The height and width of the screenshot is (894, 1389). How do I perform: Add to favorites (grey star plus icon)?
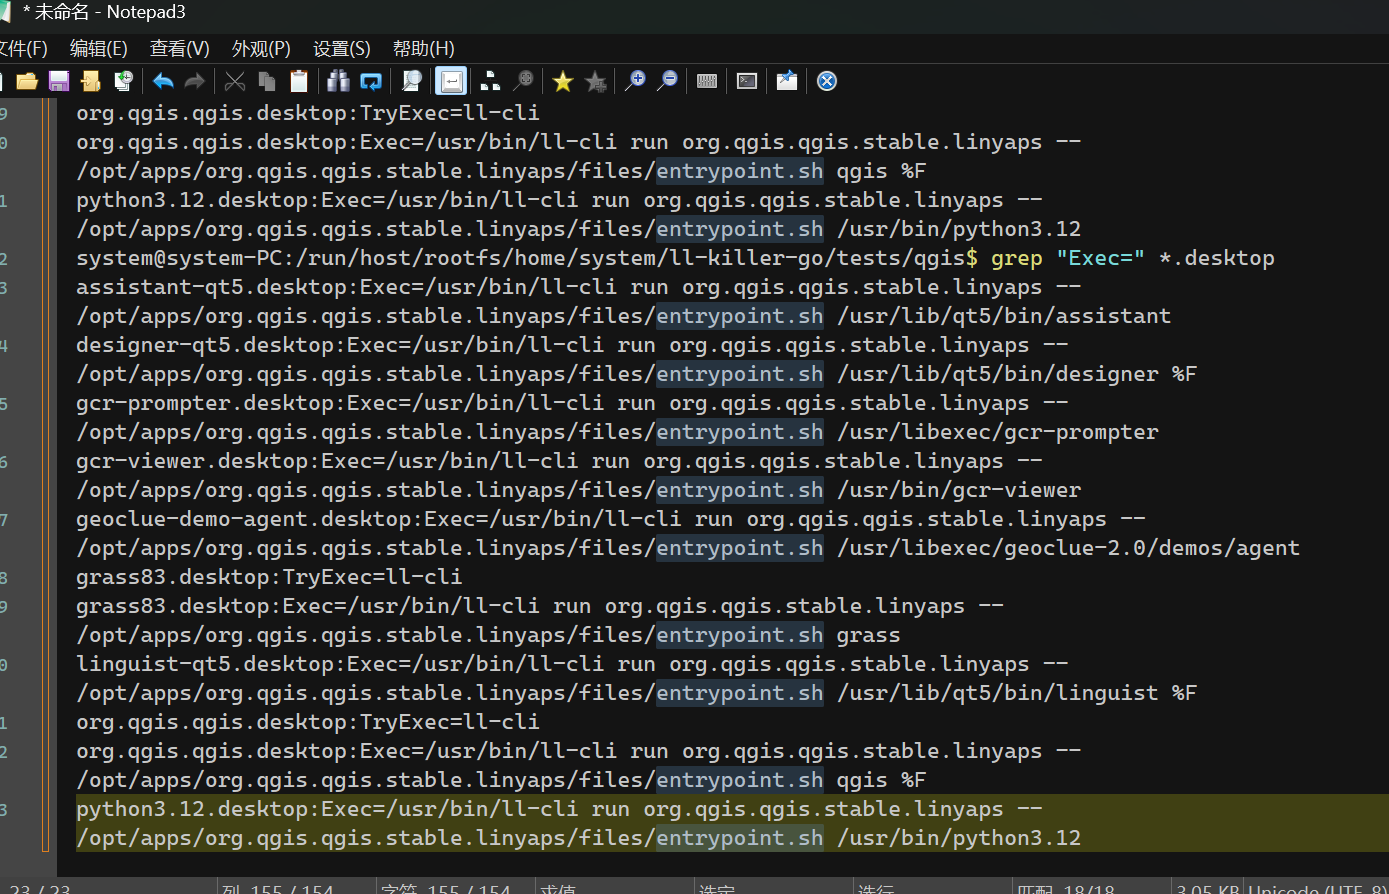tap(595, 81)
